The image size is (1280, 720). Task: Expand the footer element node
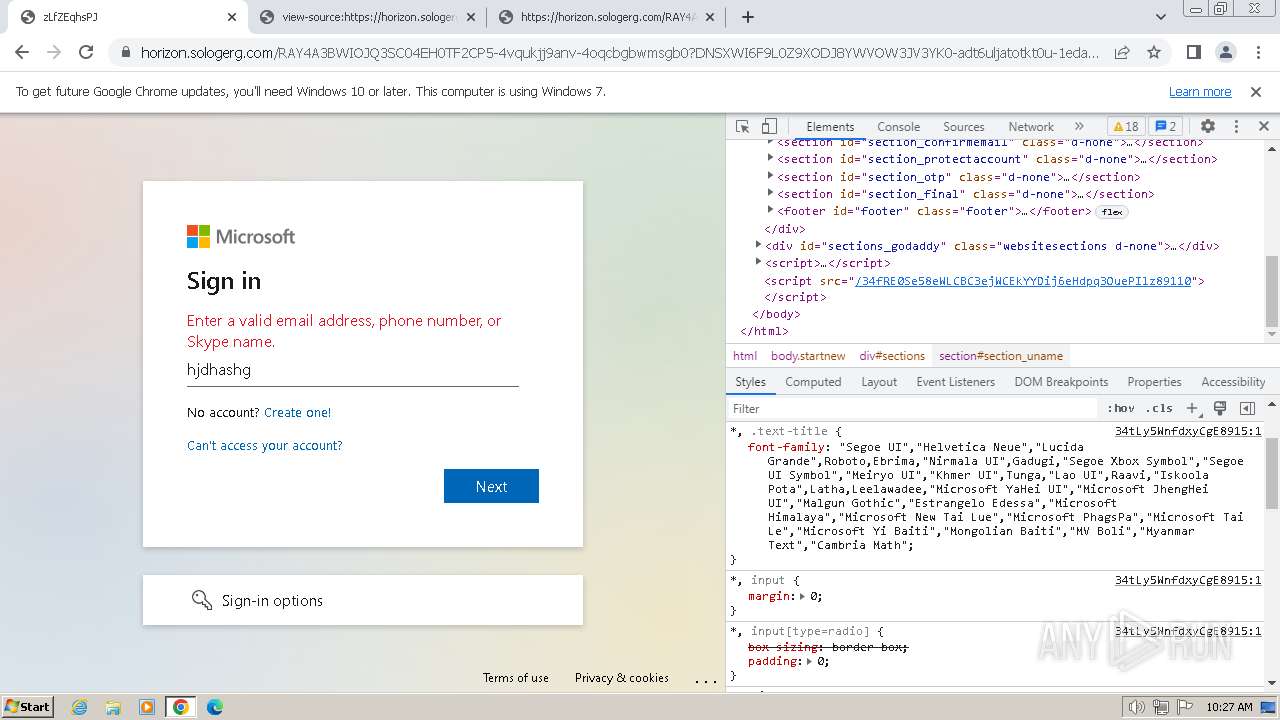click(770, 210)
